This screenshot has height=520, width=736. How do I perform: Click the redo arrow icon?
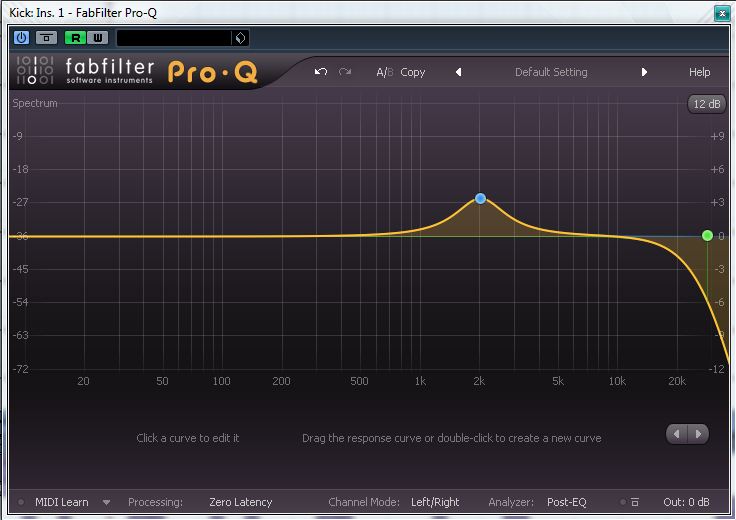tap(345, 72)
